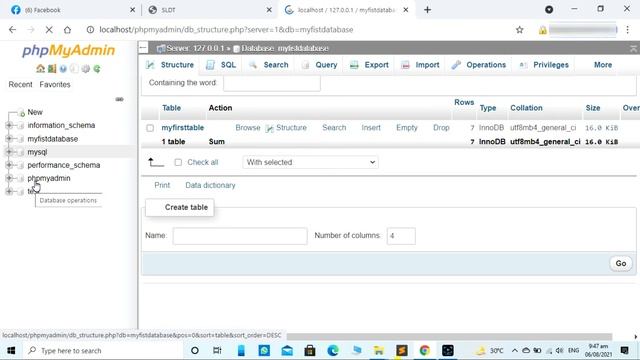Open Task View on the taskbar
Image resolution: width=640 pixels, height=360 pixels.
tap(217, 350)
